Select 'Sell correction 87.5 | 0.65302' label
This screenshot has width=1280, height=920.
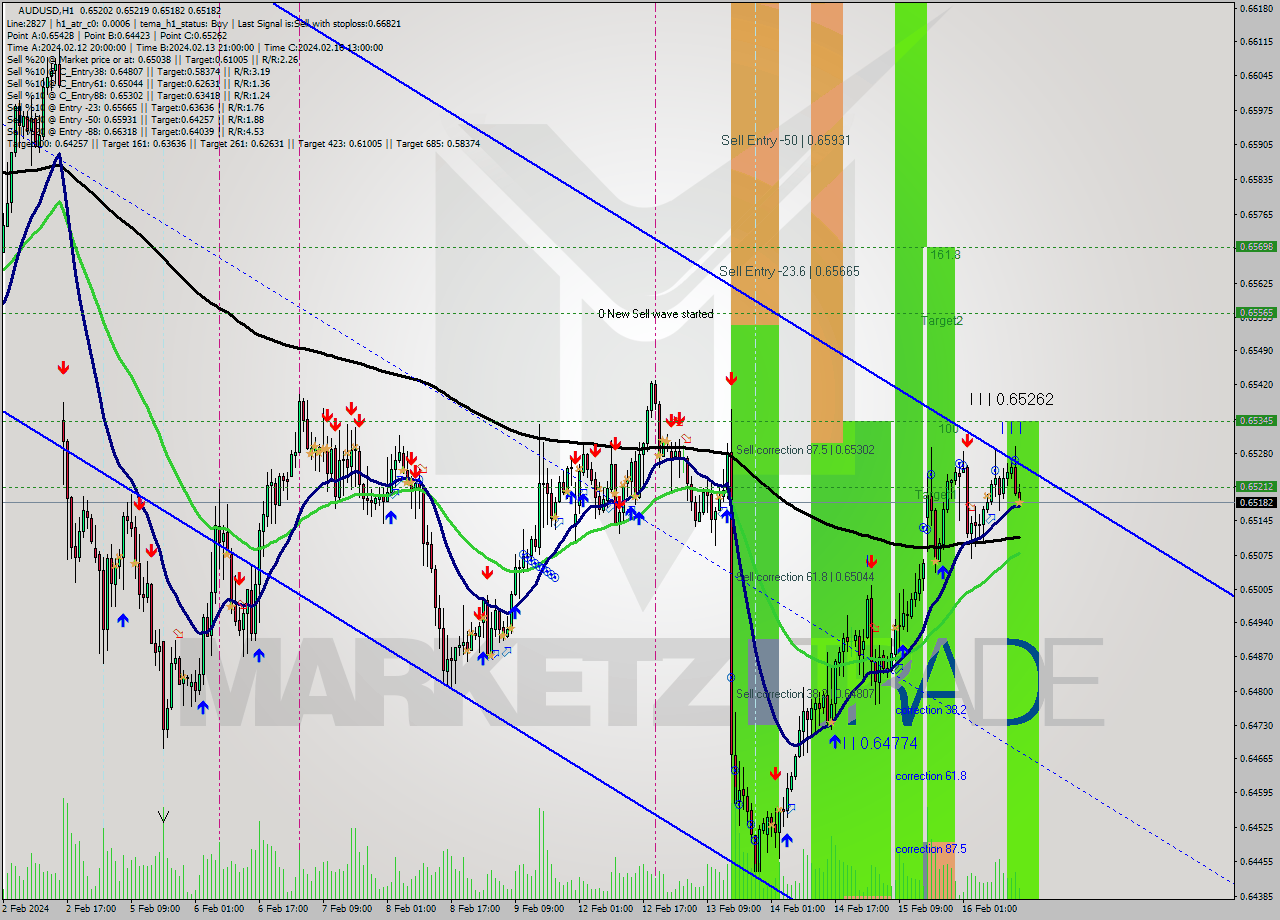click(x=805, y=450)
